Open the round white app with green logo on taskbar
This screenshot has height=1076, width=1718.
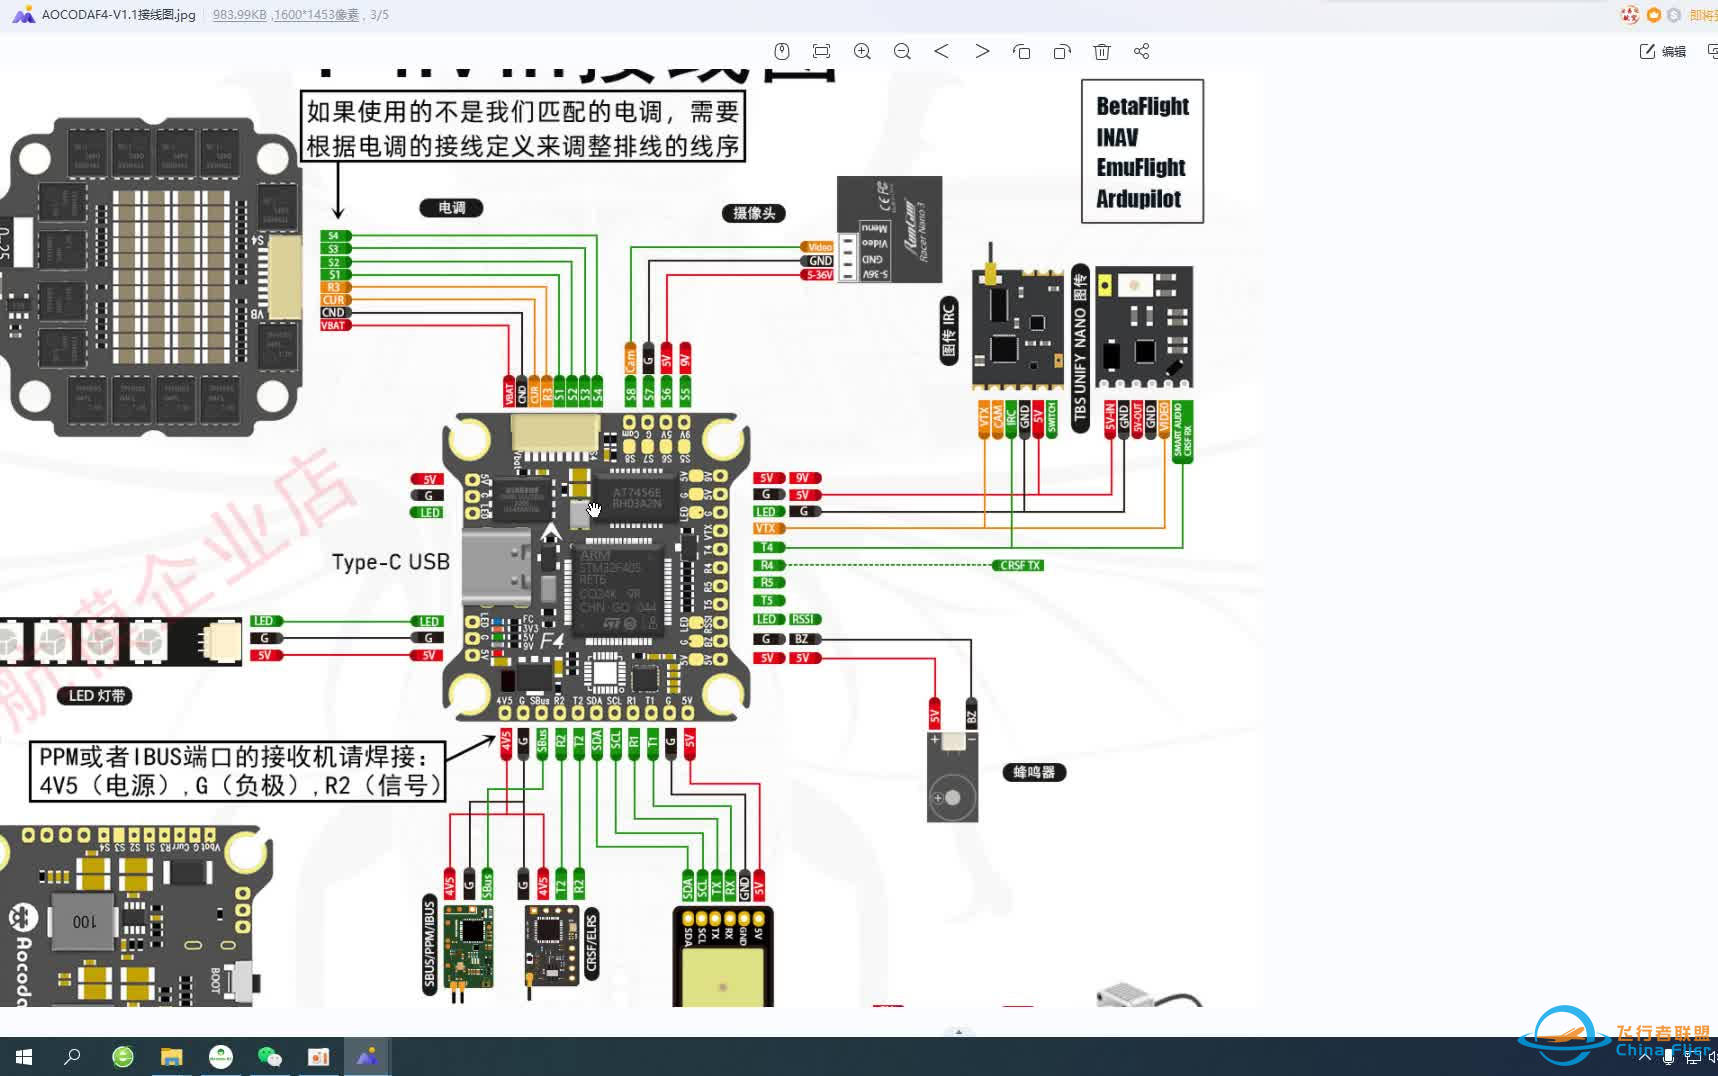pos(221,1056)
